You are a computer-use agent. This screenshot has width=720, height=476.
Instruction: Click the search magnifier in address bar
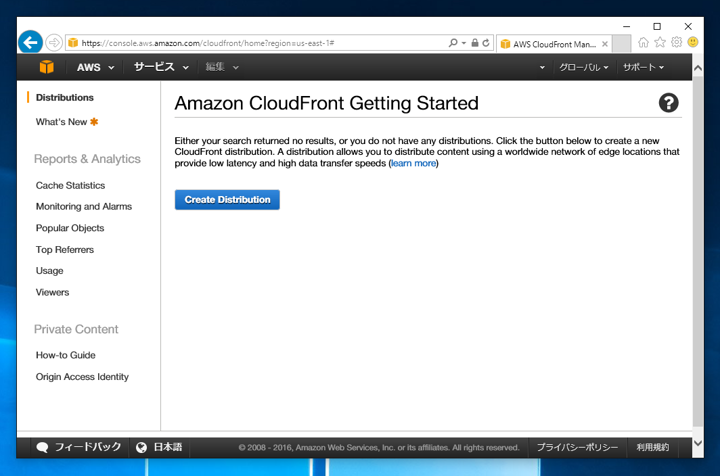453,43
